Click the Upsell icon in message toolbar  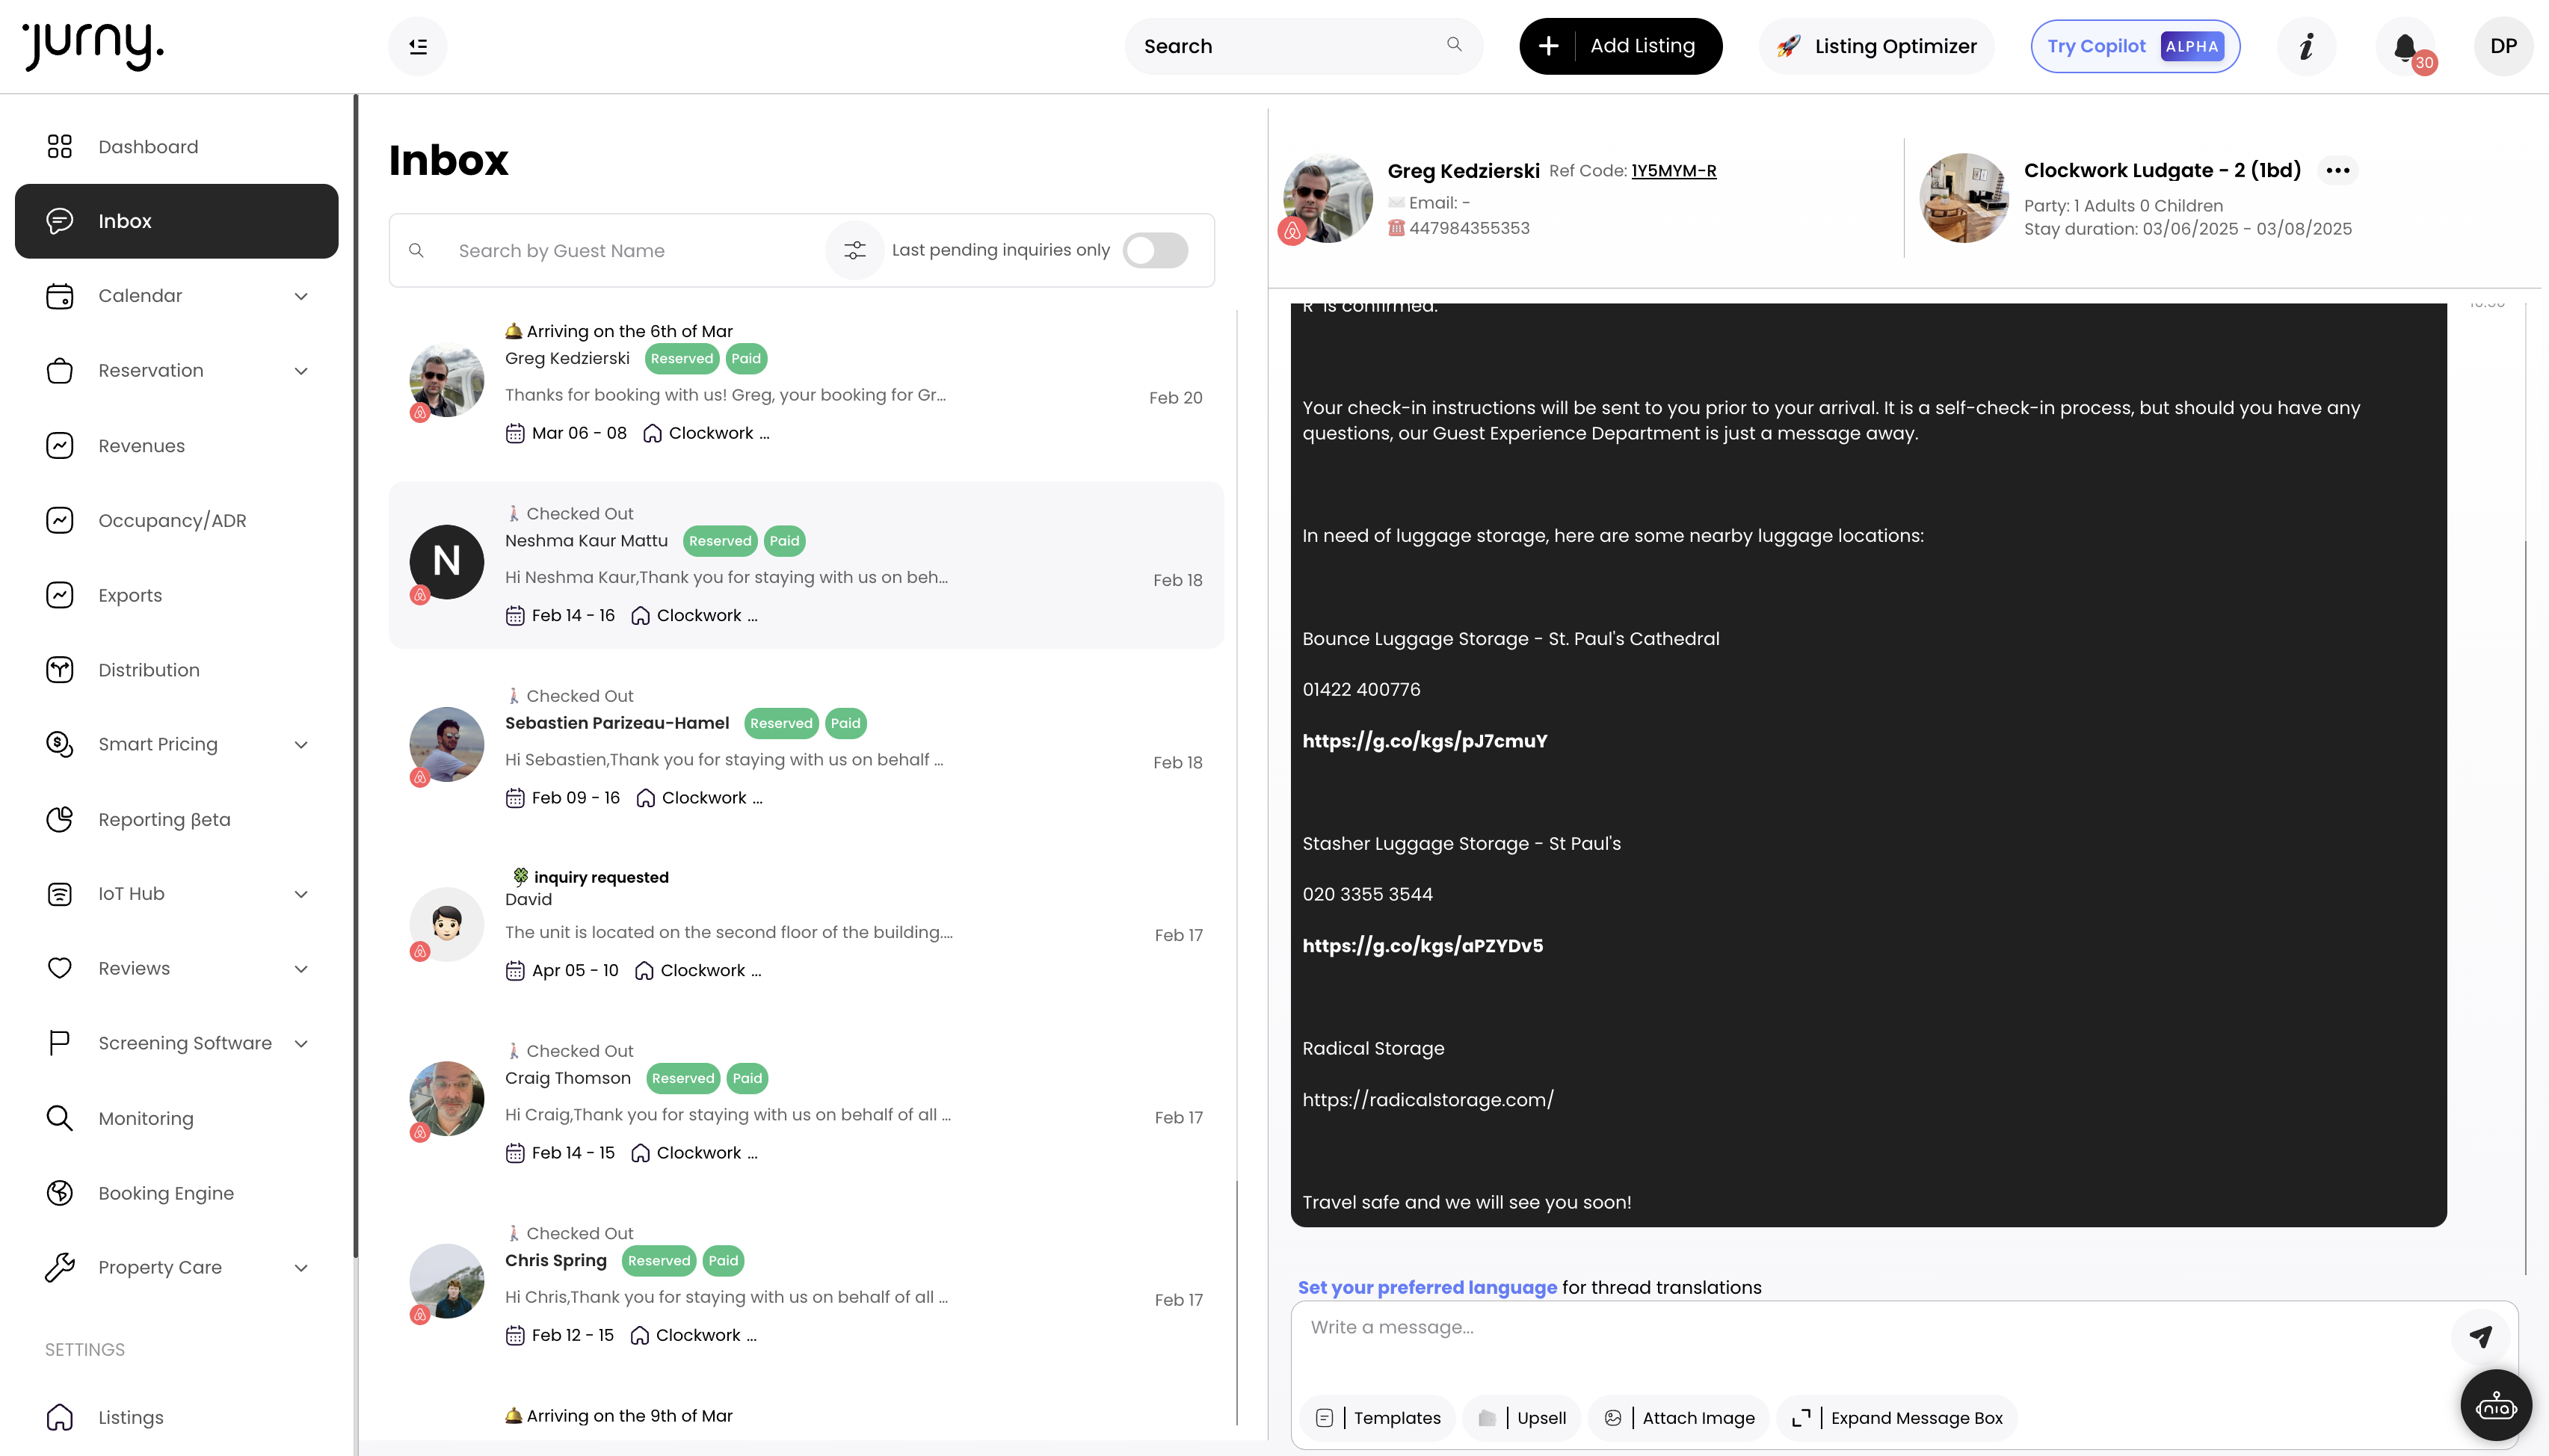pyautogui.click(x=1487, y=1418)
